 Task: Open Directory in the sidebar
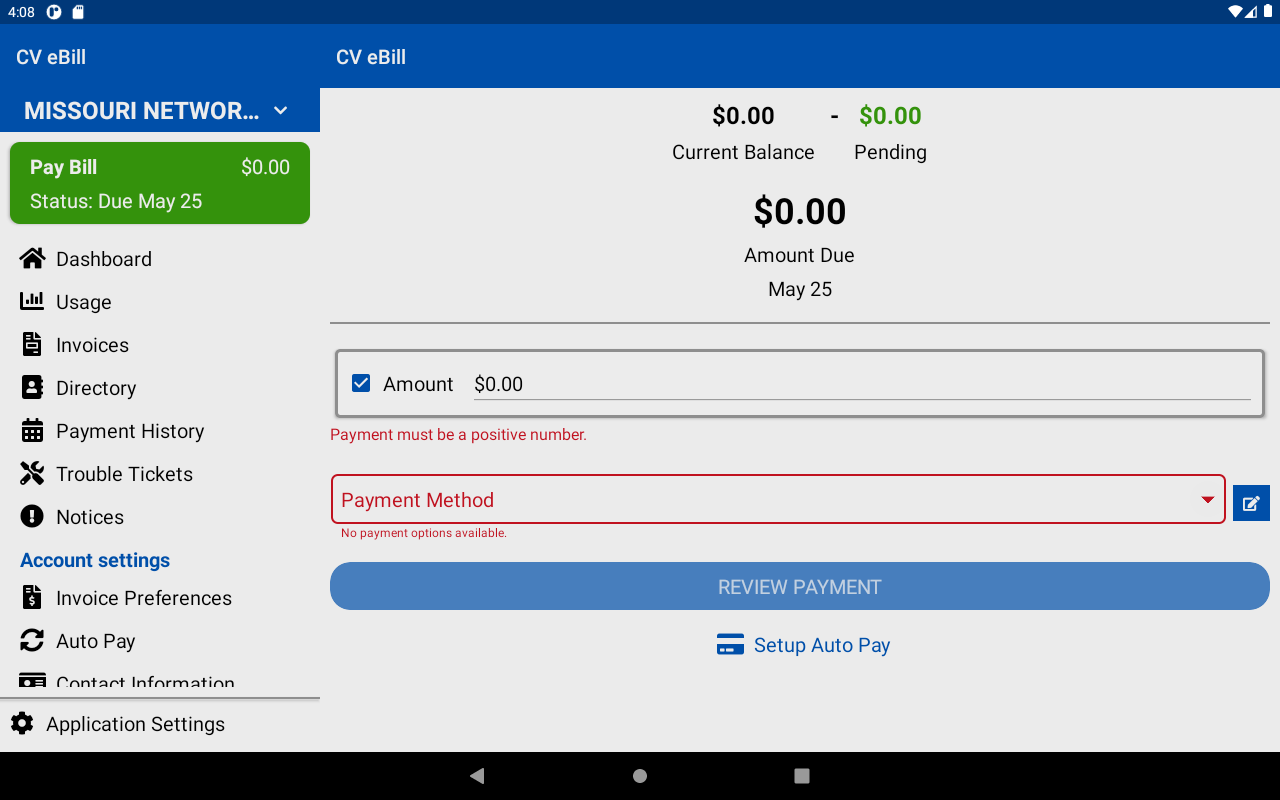(x=160, y=388)
